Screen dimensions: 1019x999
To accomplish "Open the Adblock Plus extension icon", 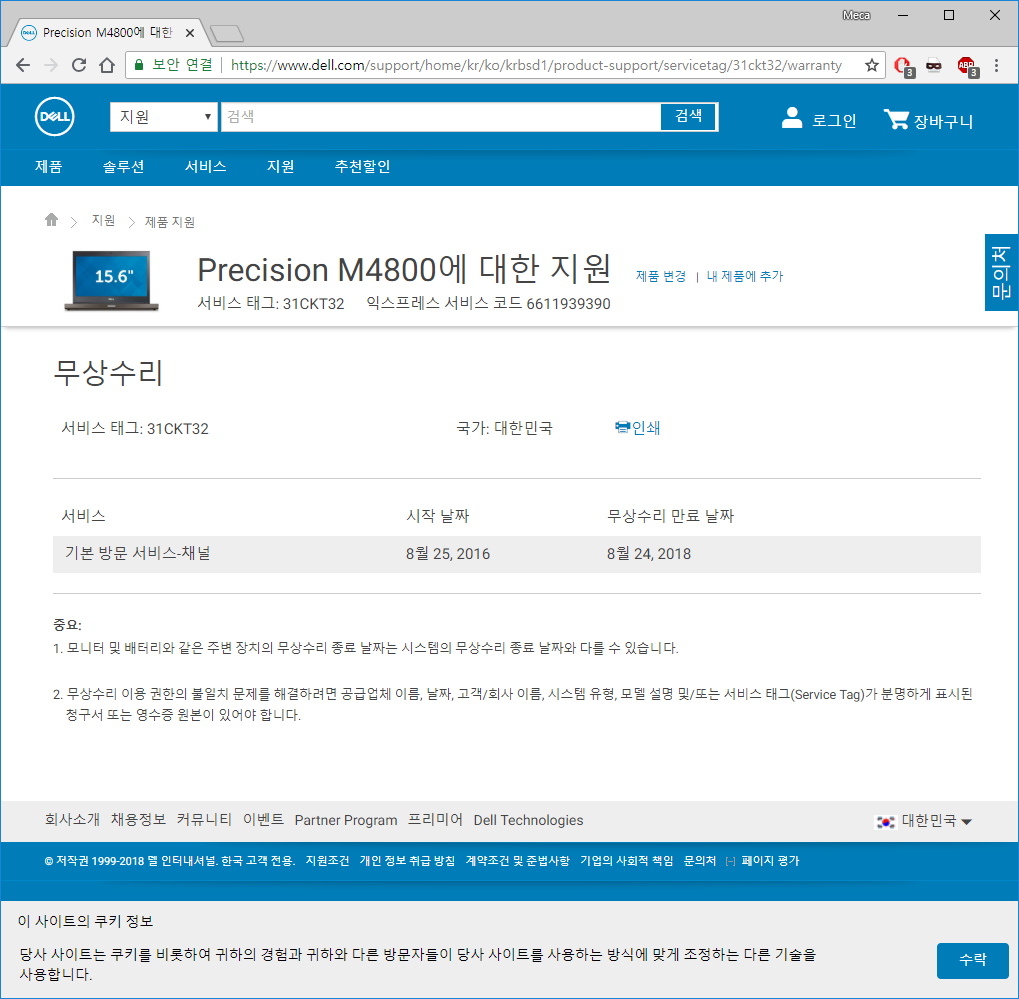I will [967, 66].
